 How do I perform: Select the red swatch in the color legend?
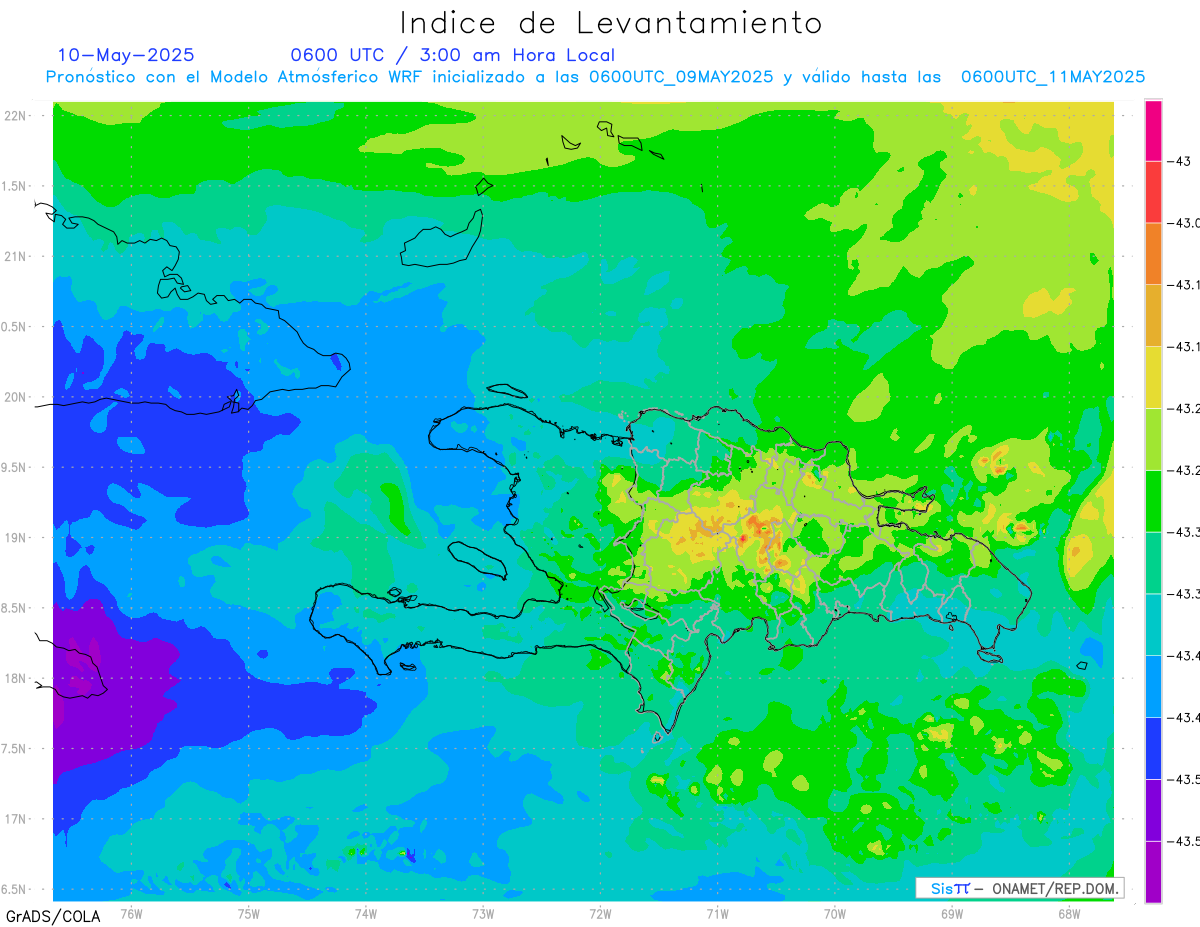tap(1153, 192)
